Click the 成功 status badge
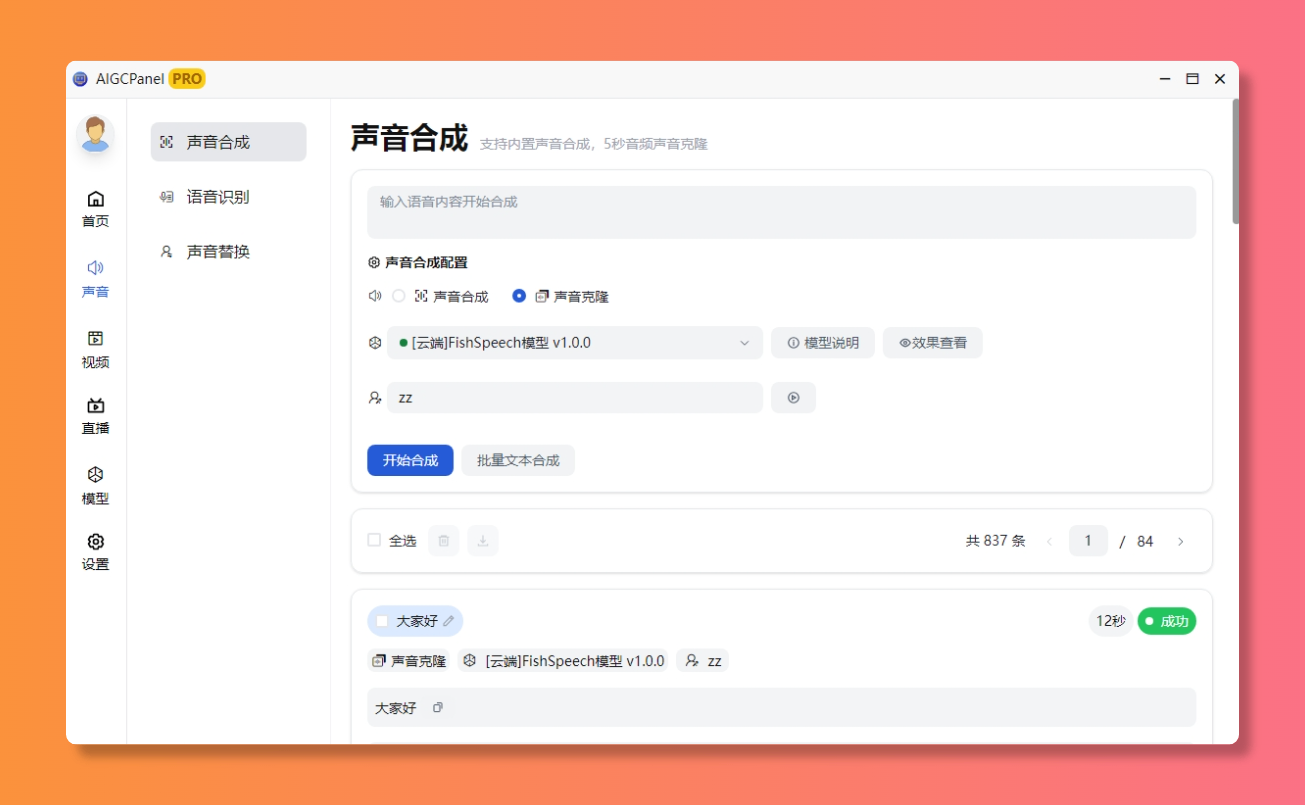Viewport: 1305px width, 805px height. pyautogui.click(x=1167, y=621)
